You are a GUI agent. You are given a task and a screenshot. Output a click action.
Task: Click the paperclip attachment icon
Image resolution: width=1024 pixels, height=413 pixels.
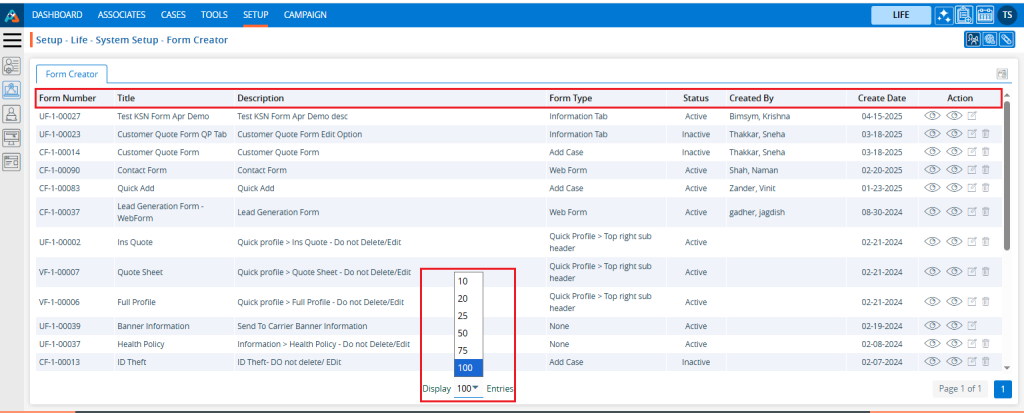tap(1006, 40)
